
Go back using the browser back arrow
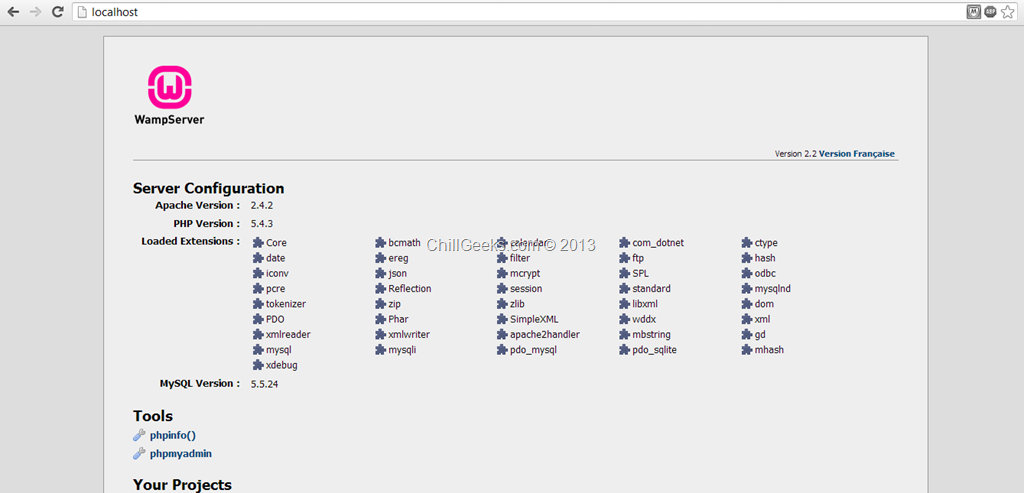pyautogui.click(x=13, y=11)
